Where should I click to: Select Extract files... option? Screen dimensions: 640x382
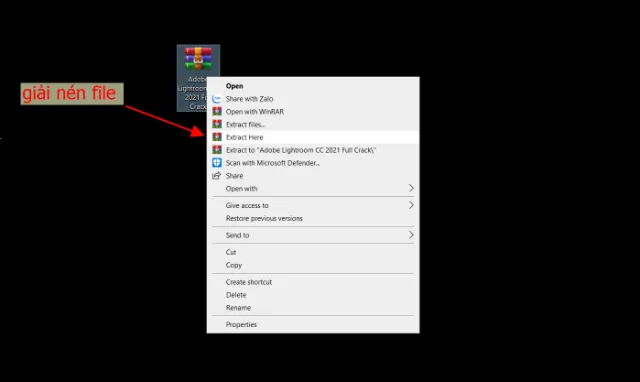(x=313, y=124)
